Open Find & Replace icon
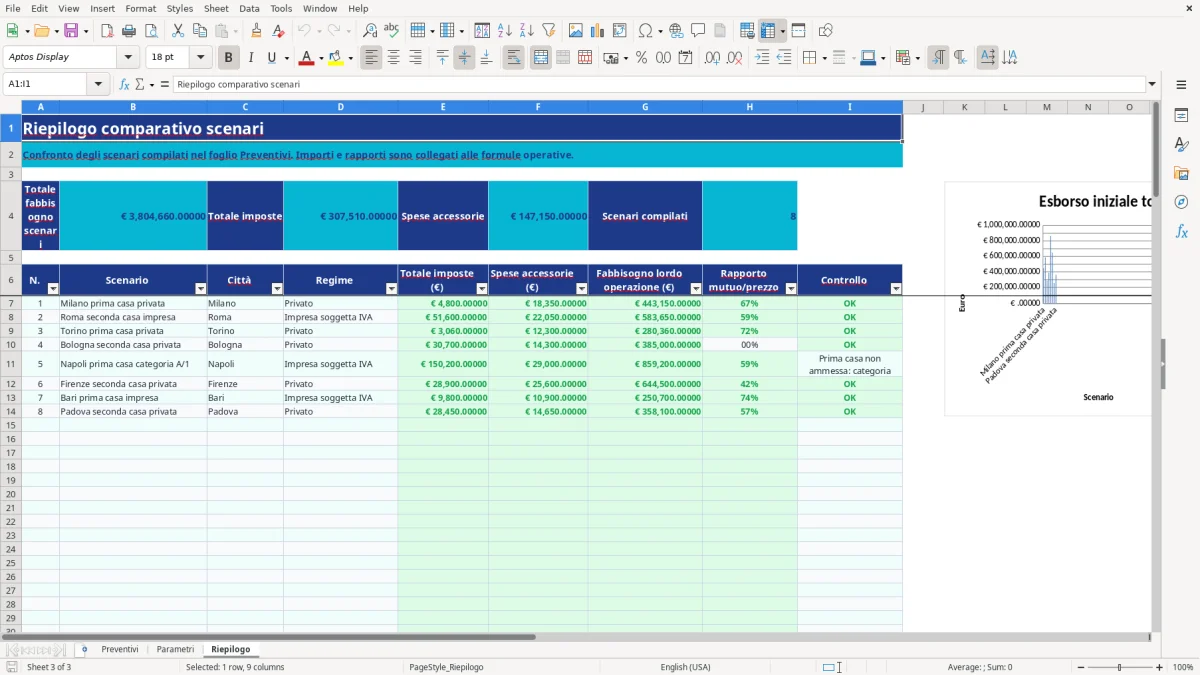 pos(370,31)
